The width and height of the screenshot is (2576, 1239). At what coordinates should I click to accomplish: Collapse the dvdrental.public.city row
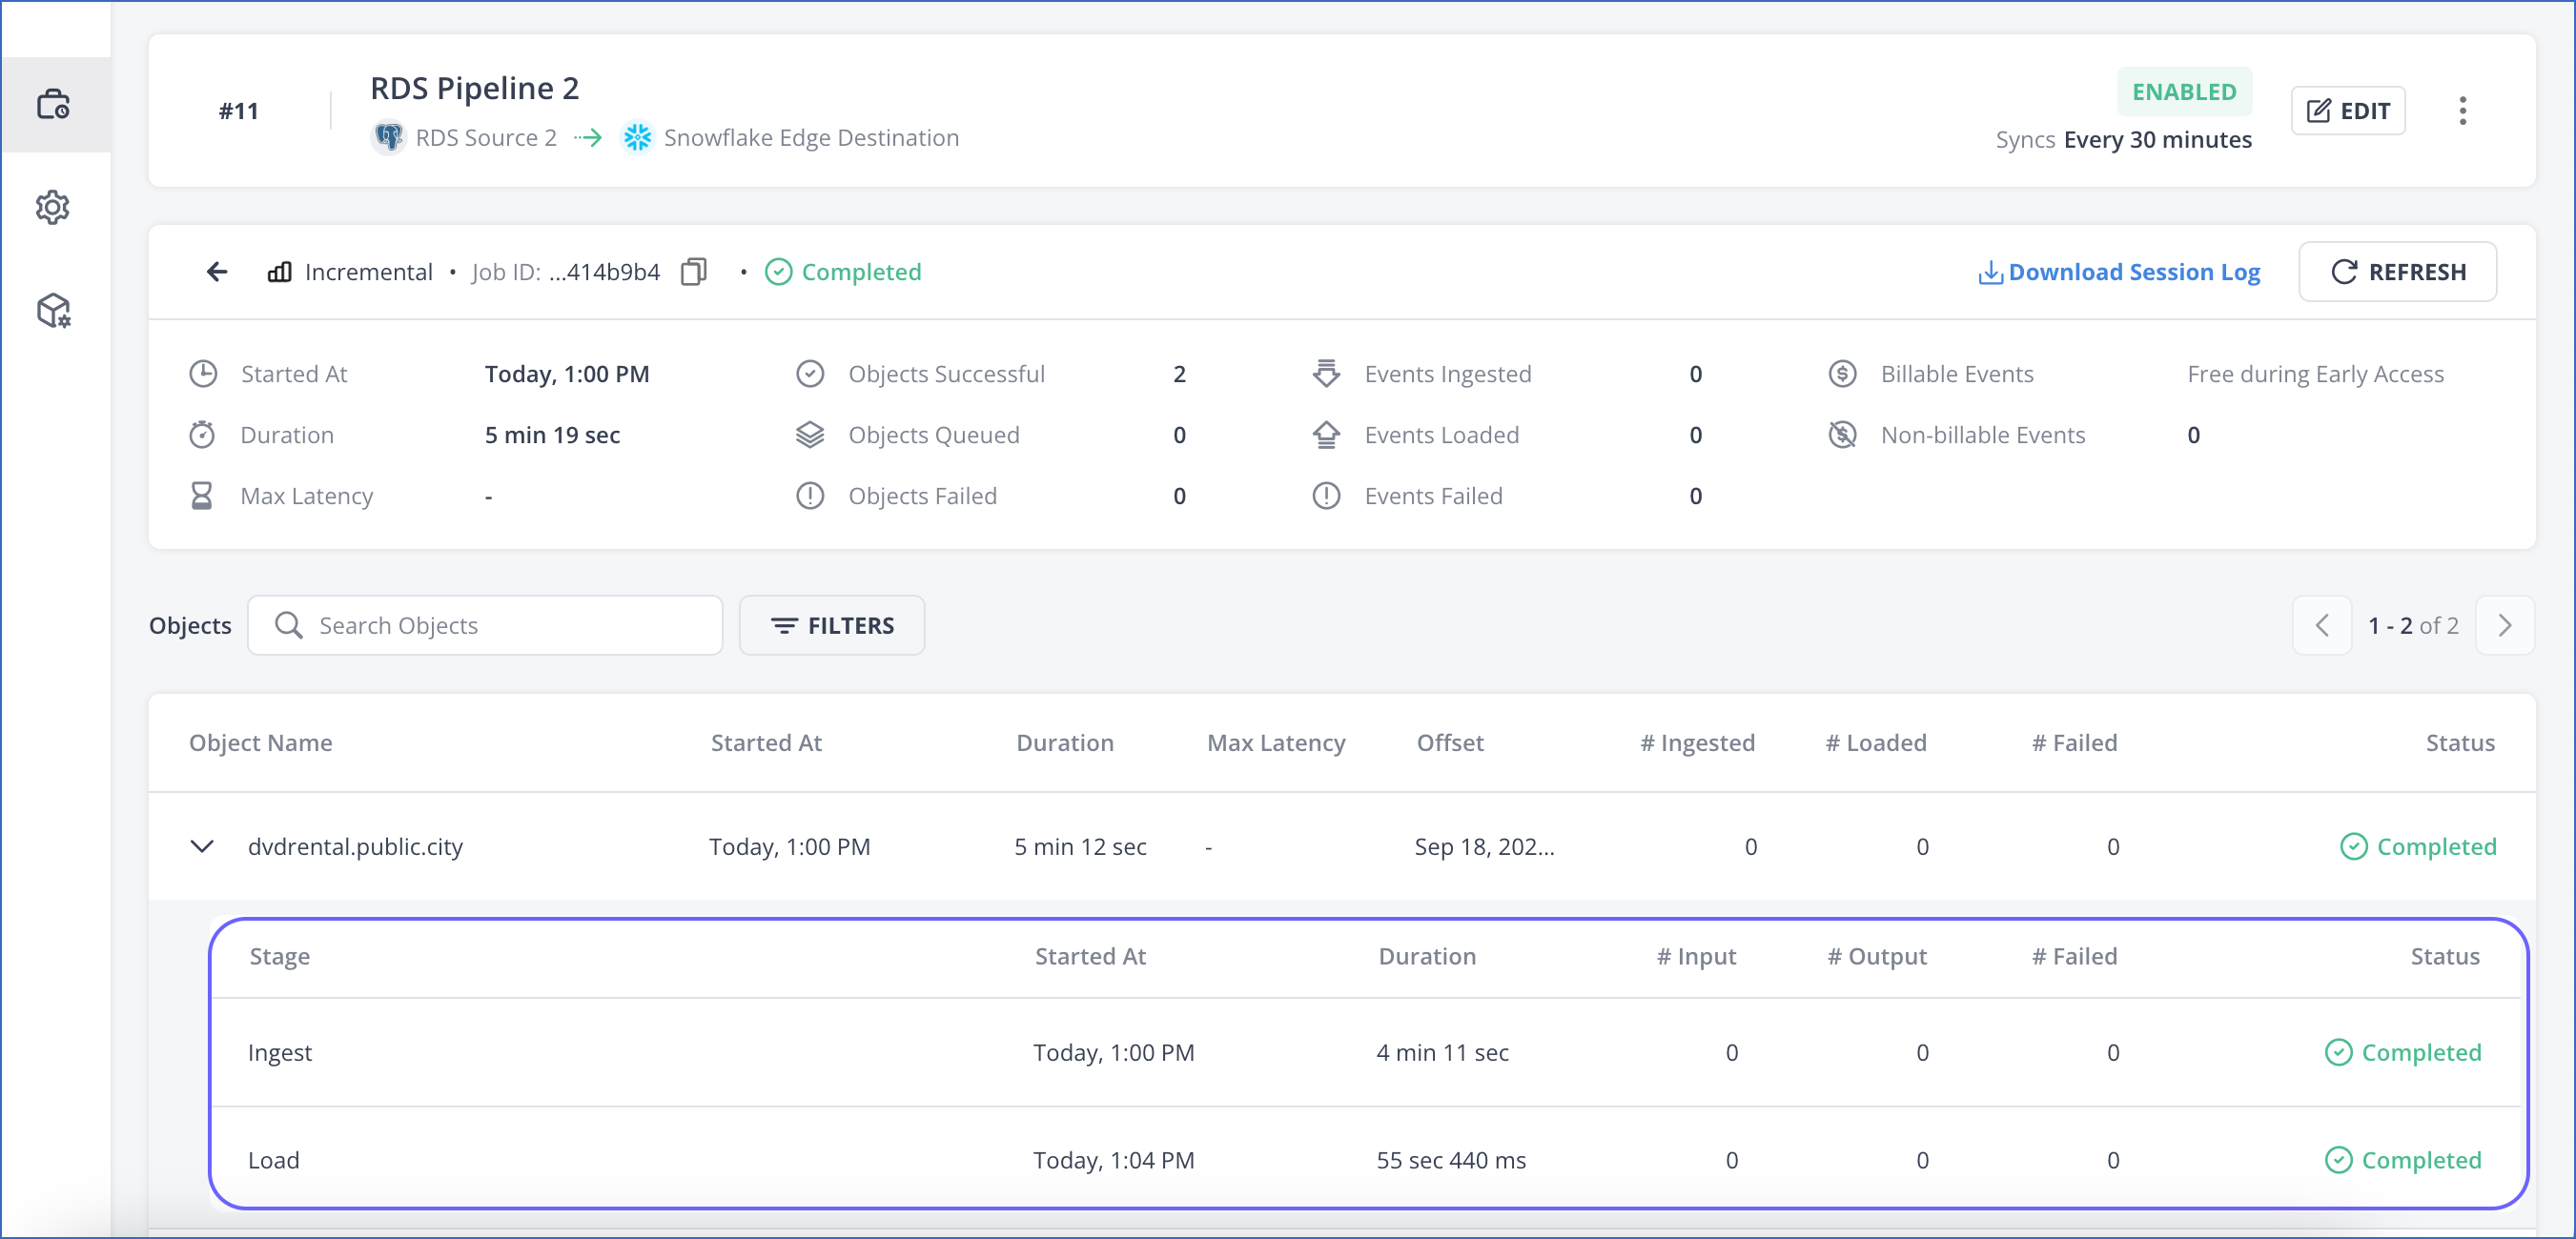[201, 846]
